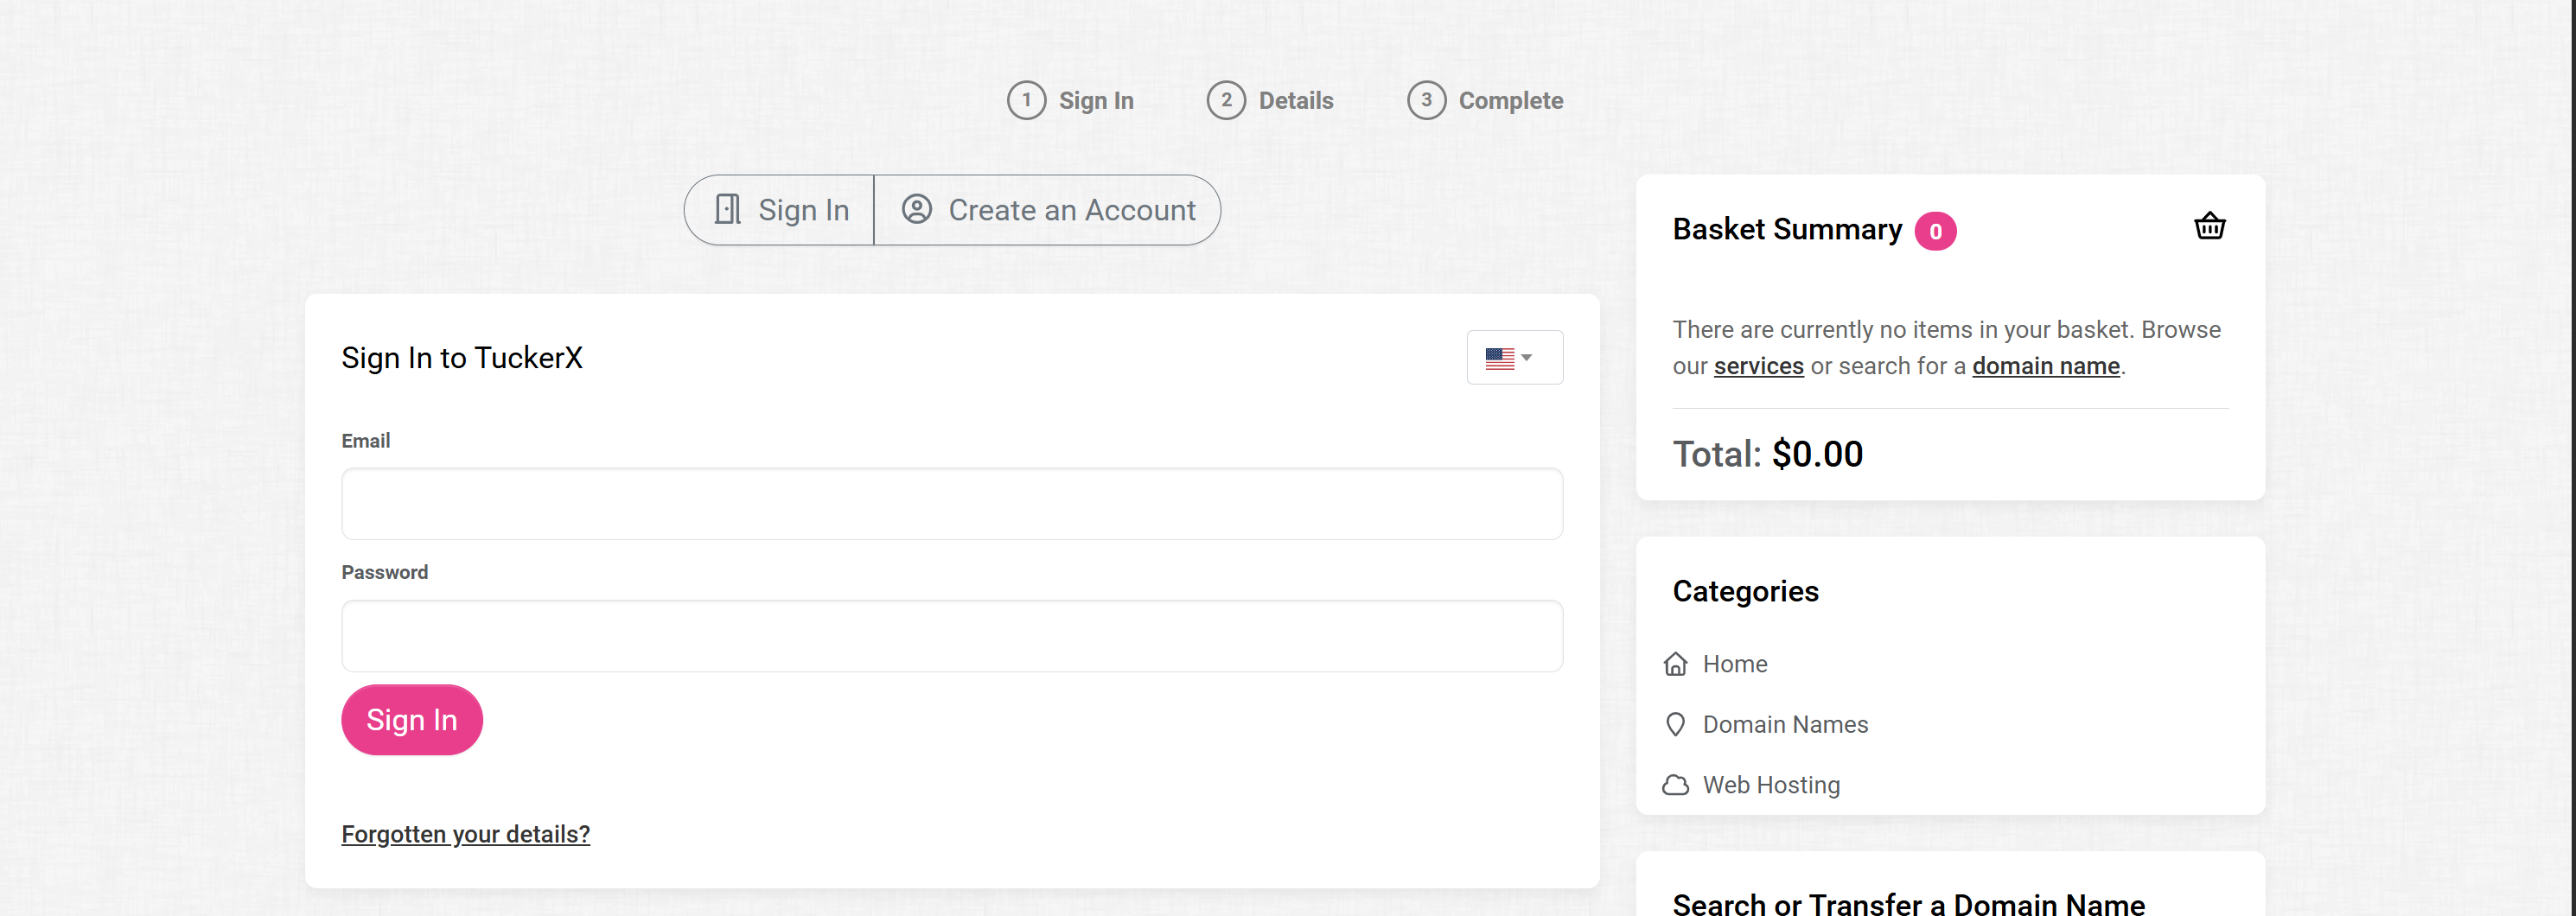Click the Categories heading
Screen dimensions: 2576x916
pos(1745,591)
